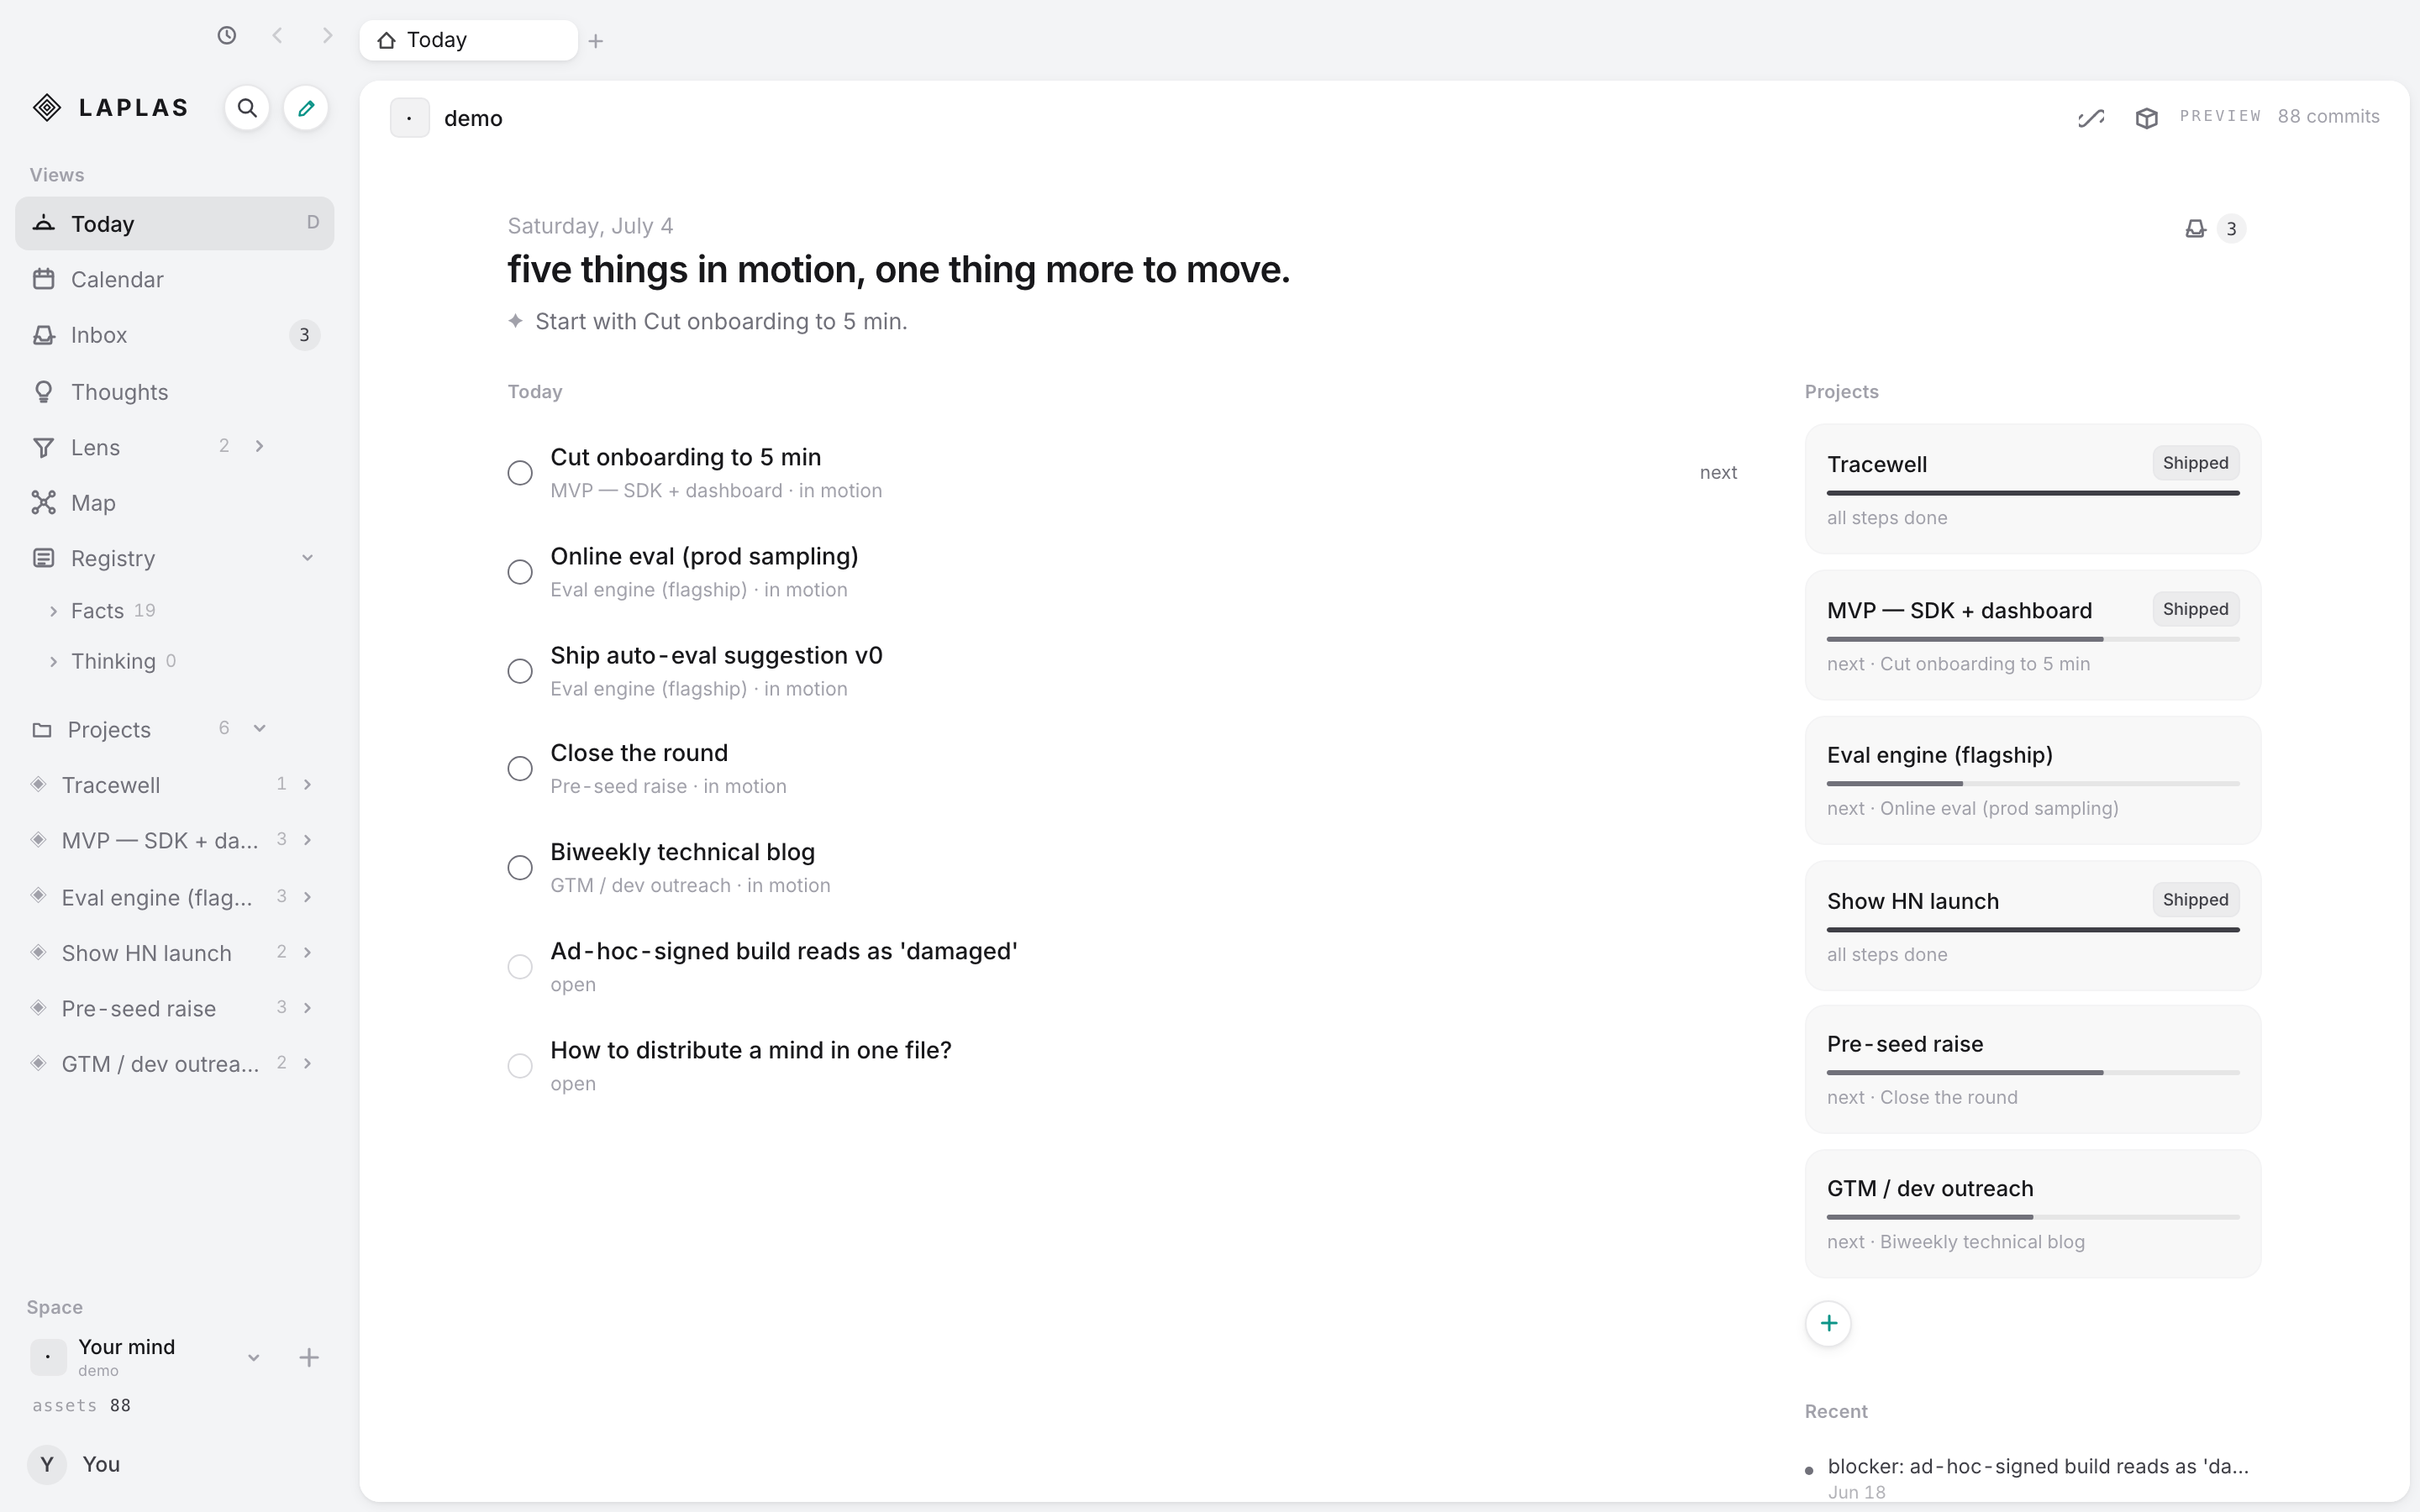
Task: Expand the Lens chevron
Action: coord(260,446)
